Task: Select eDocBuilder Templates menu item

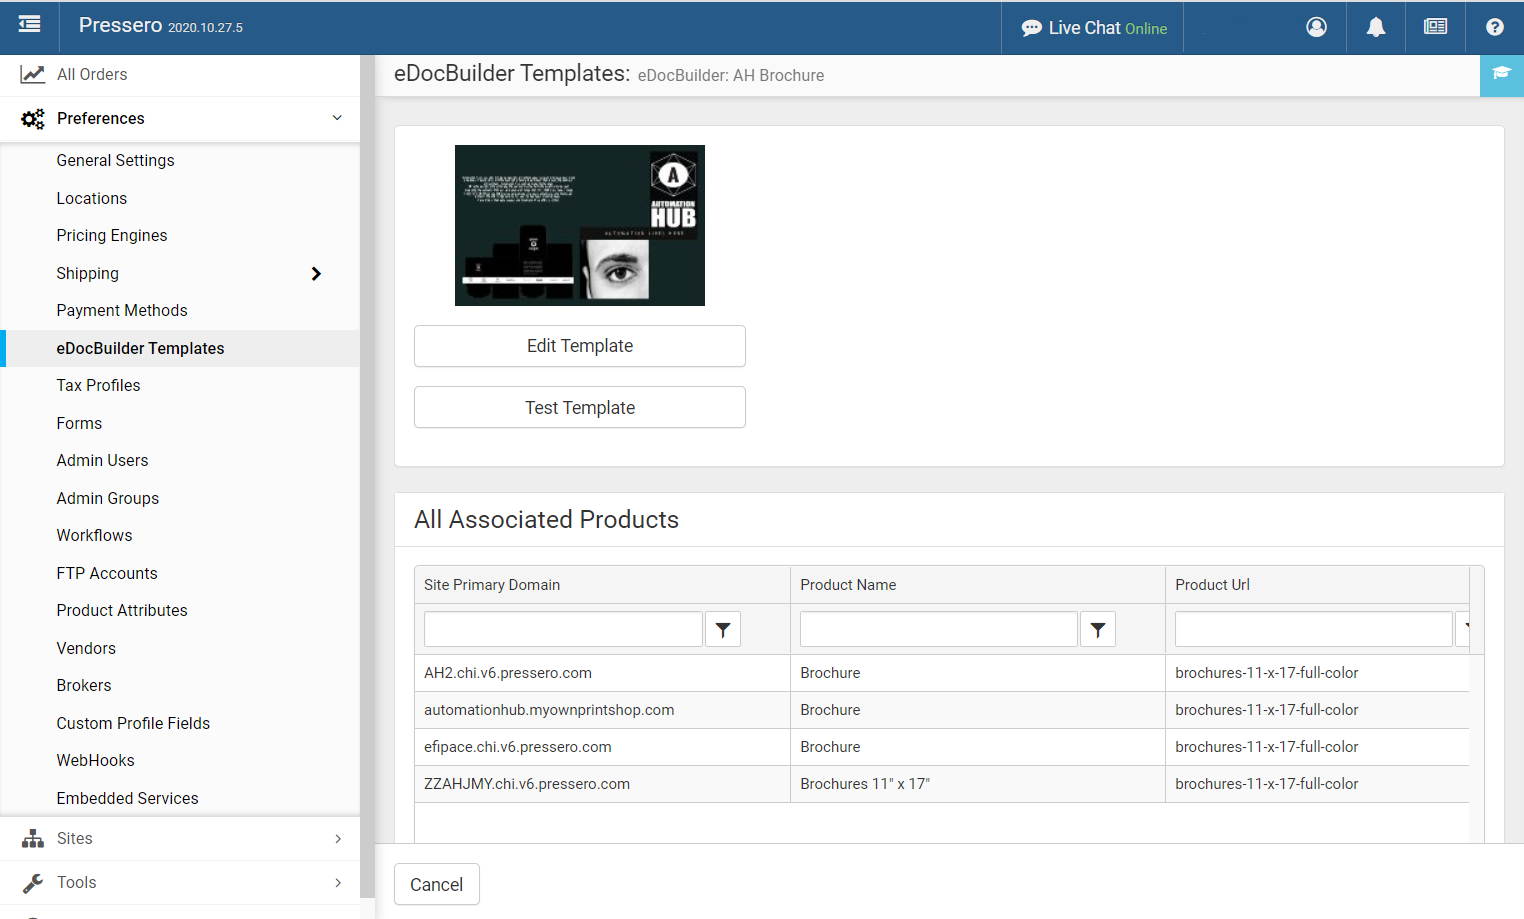Action: click(140, 348)
